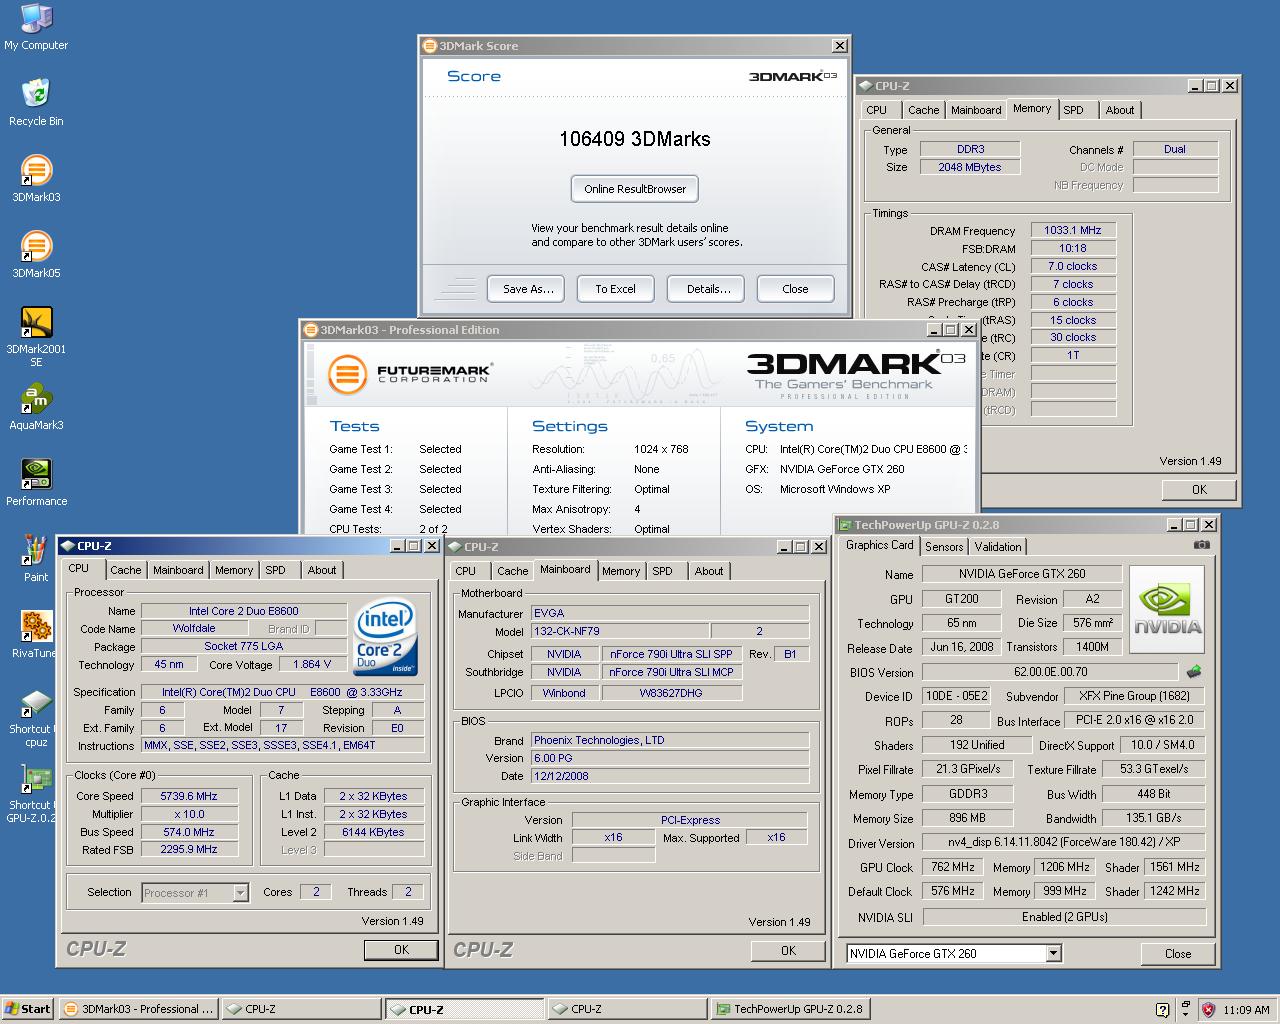The image size is (1280, 1024).
Task: Open Details in the 3DMark Score window
Action: pos(708,289)
